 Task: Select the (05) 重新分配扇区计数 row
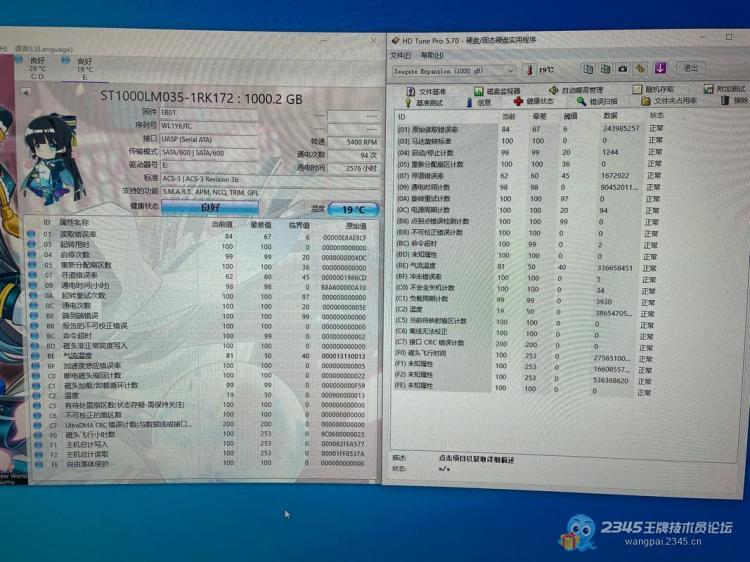[440, 164]
